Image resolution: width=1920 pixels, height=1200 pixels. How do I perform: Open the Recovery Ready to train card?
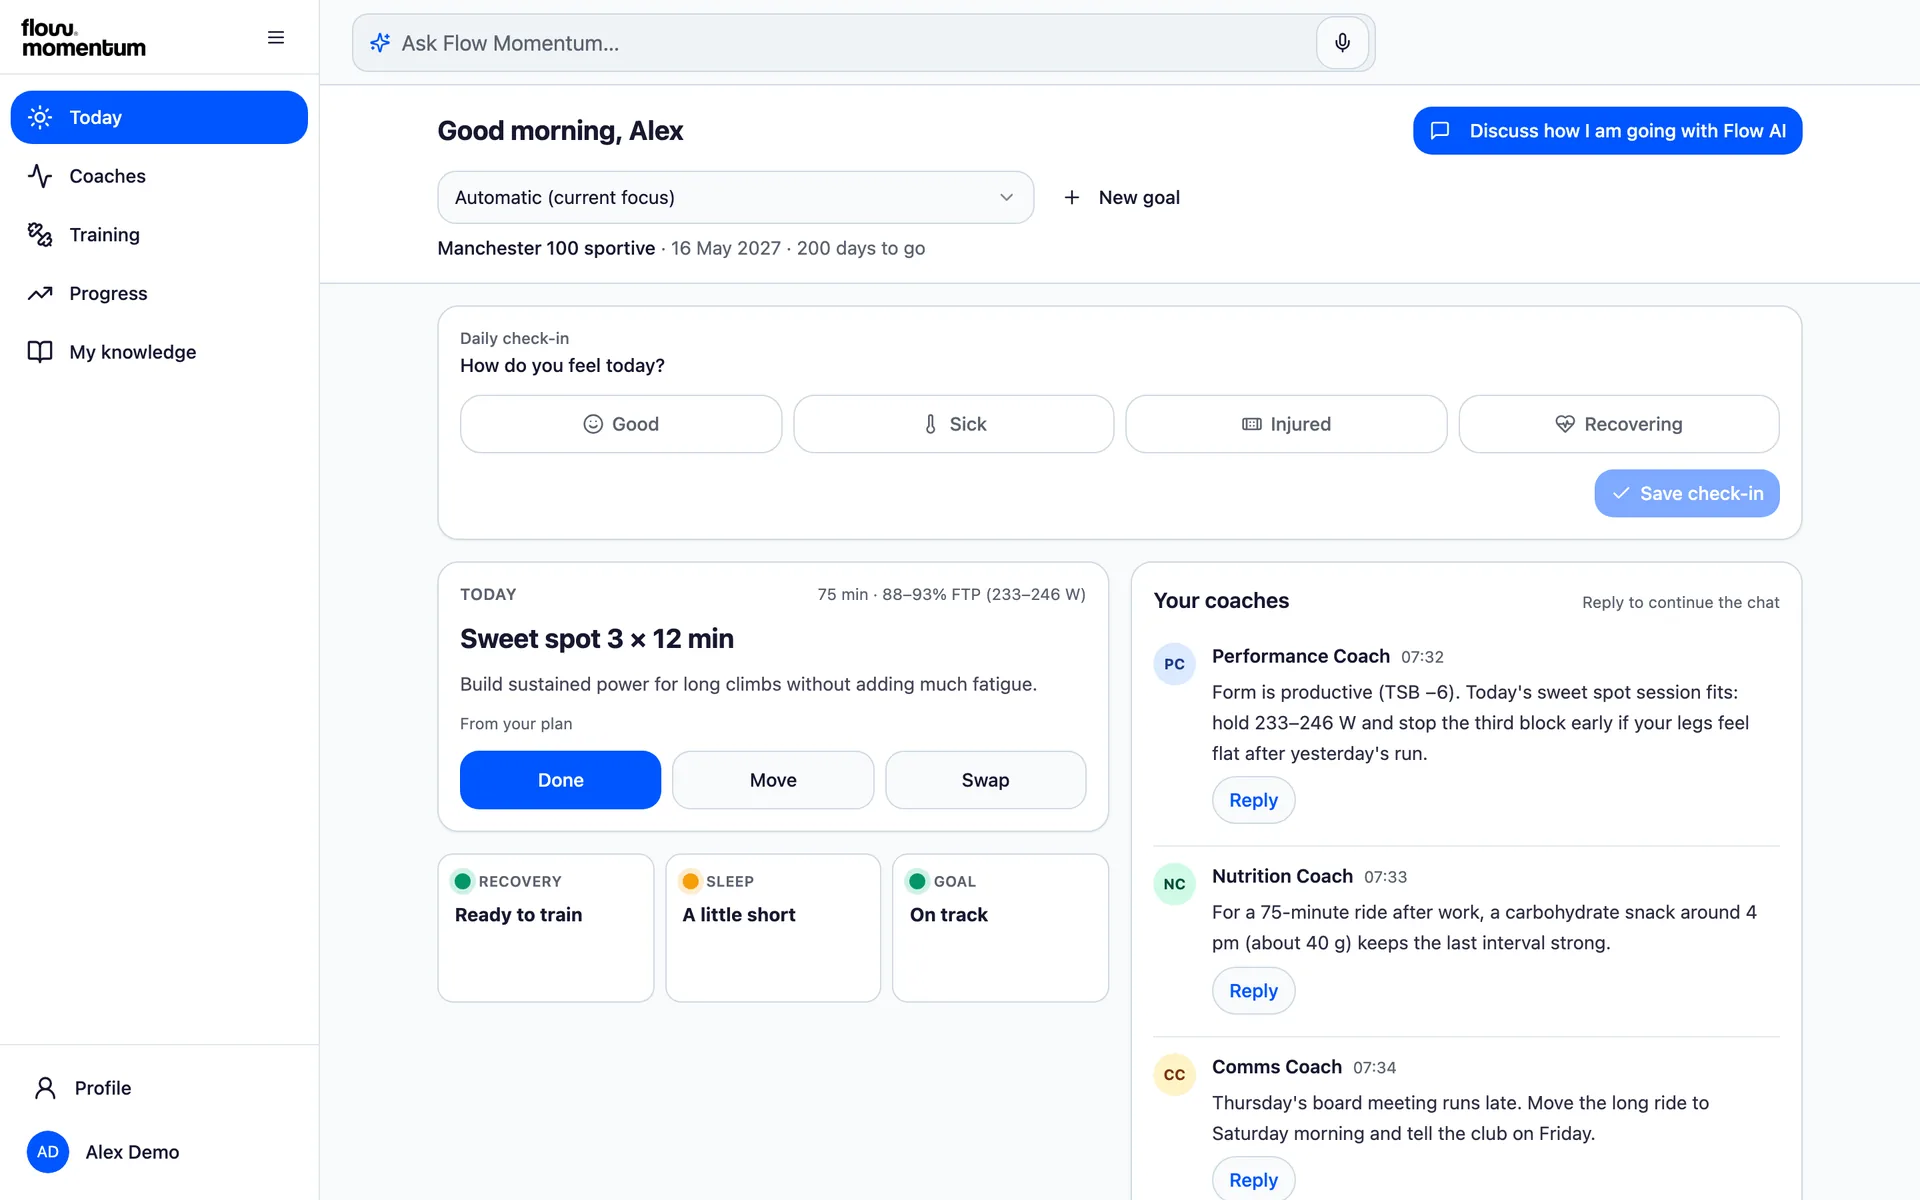[x=546, y=928]
